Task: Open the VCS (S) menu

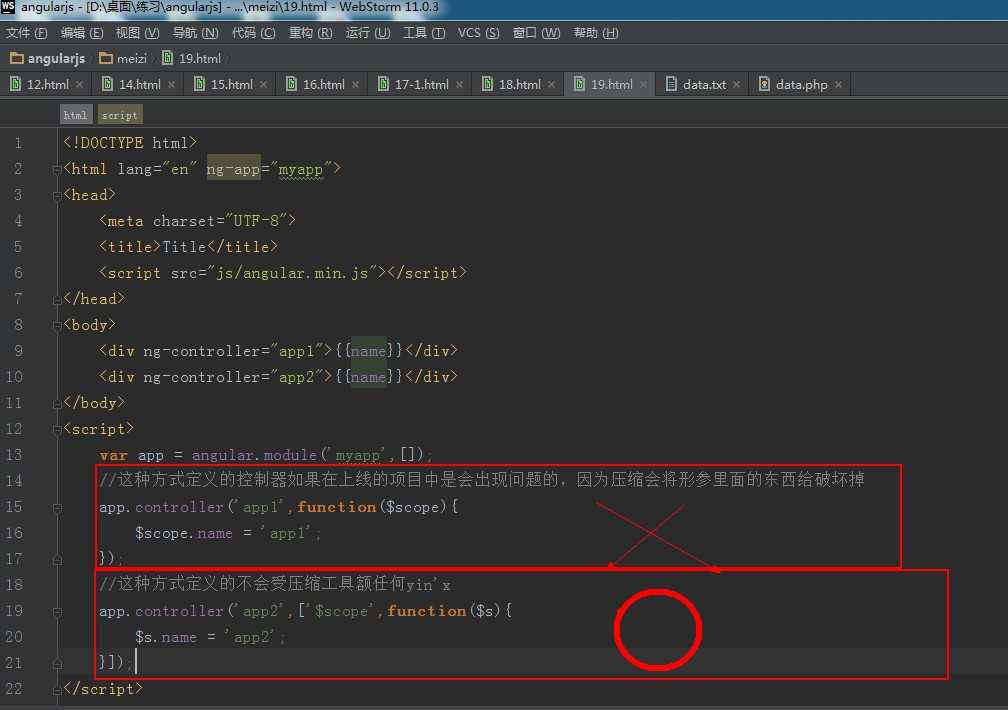Action: (x=478, y=33)
